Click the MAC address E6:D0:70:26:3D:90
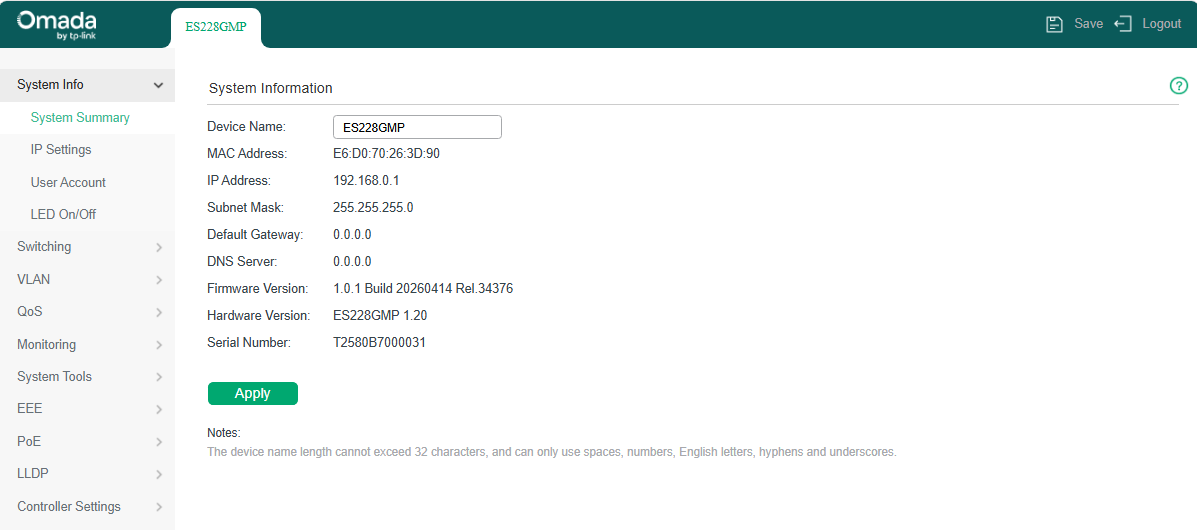1197x530 pixels. tap(386, 154)
